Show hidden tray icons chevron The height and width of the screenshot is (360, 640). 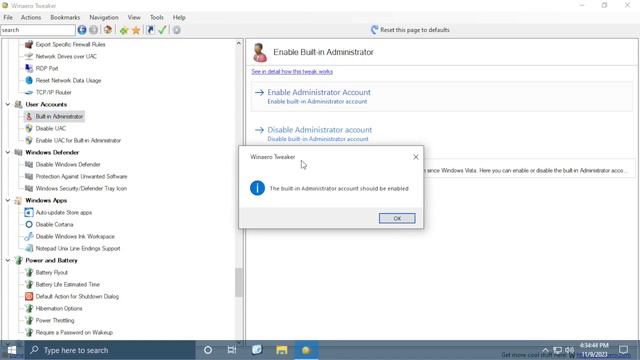[545, 350]
